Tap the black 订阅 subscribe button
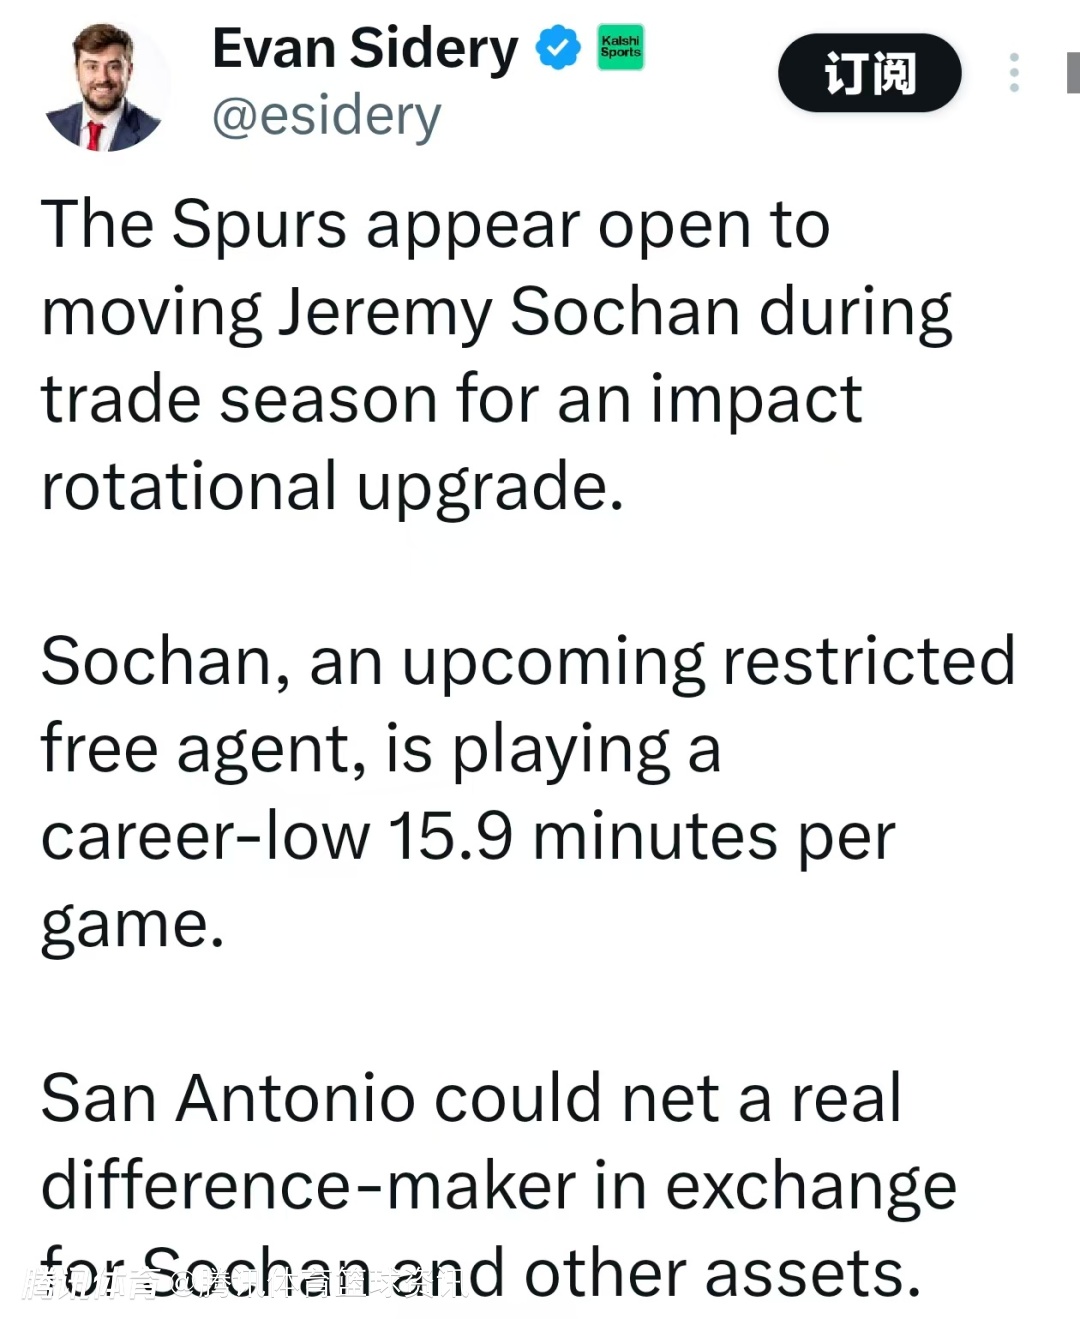This screenshot has height=1319, width=1080. (869, 73)
